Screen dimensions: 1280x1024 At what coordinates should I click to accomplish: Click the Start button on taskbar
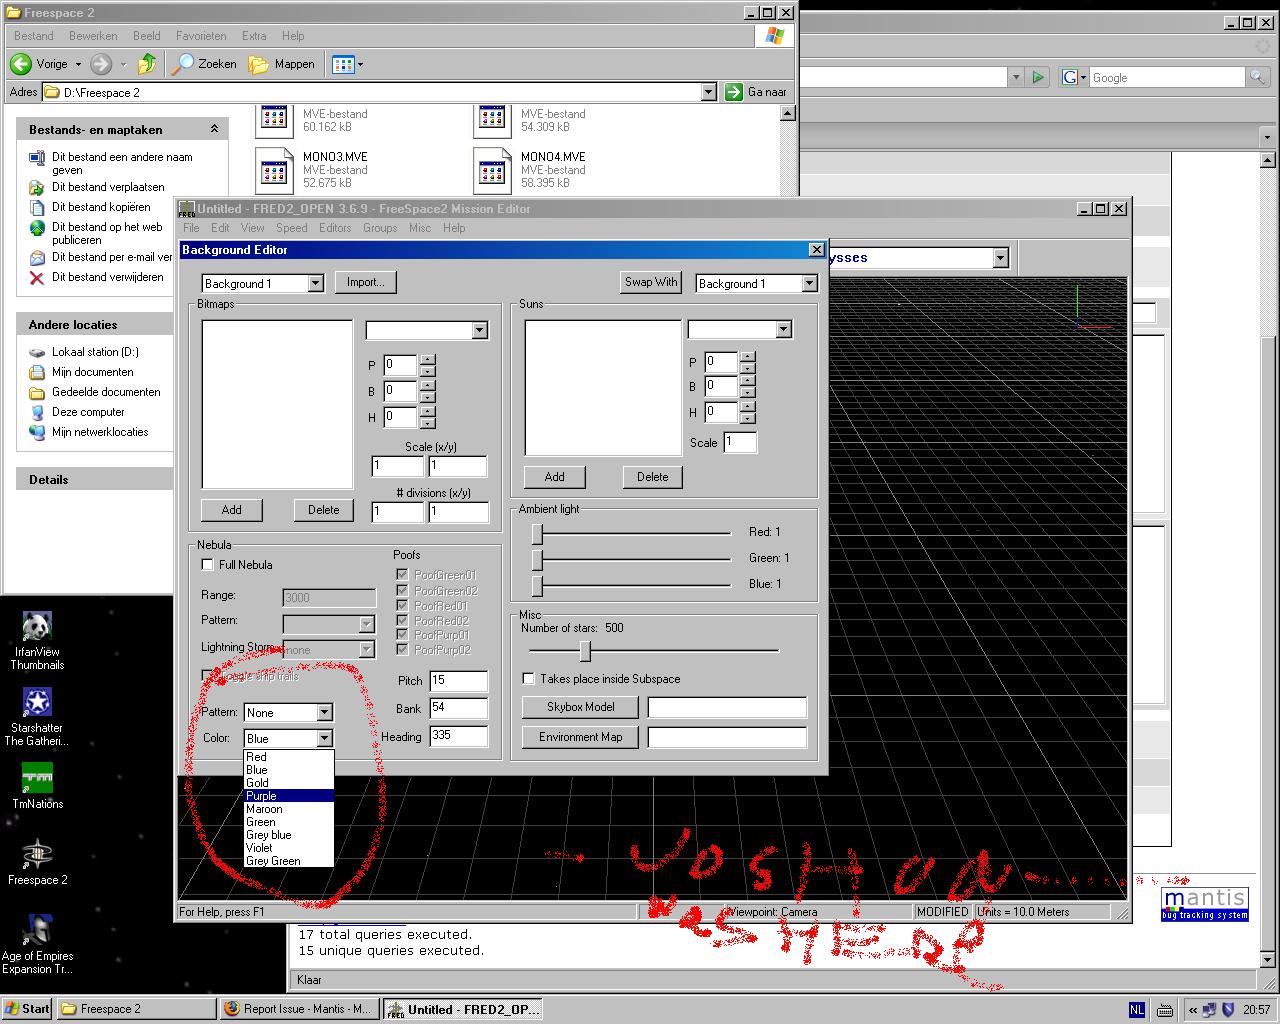[27, 1009]
